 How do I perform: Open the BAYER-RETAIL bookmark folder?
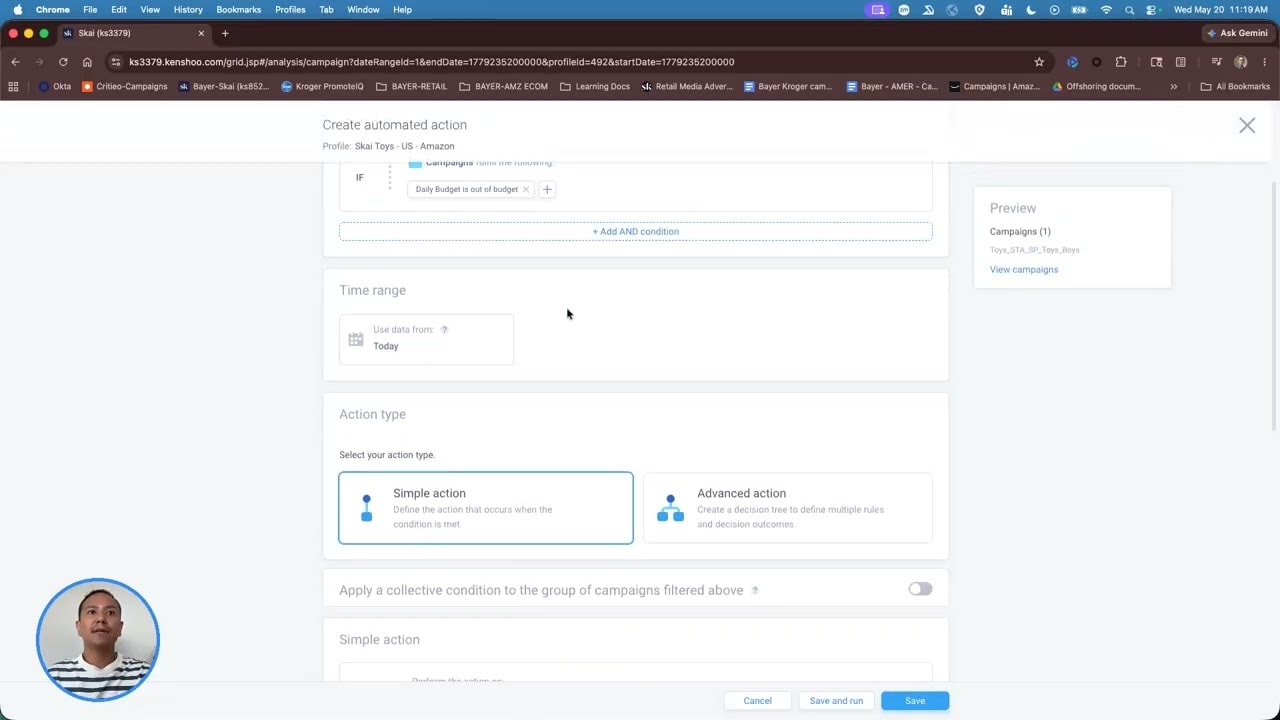(x=411, y=87)
